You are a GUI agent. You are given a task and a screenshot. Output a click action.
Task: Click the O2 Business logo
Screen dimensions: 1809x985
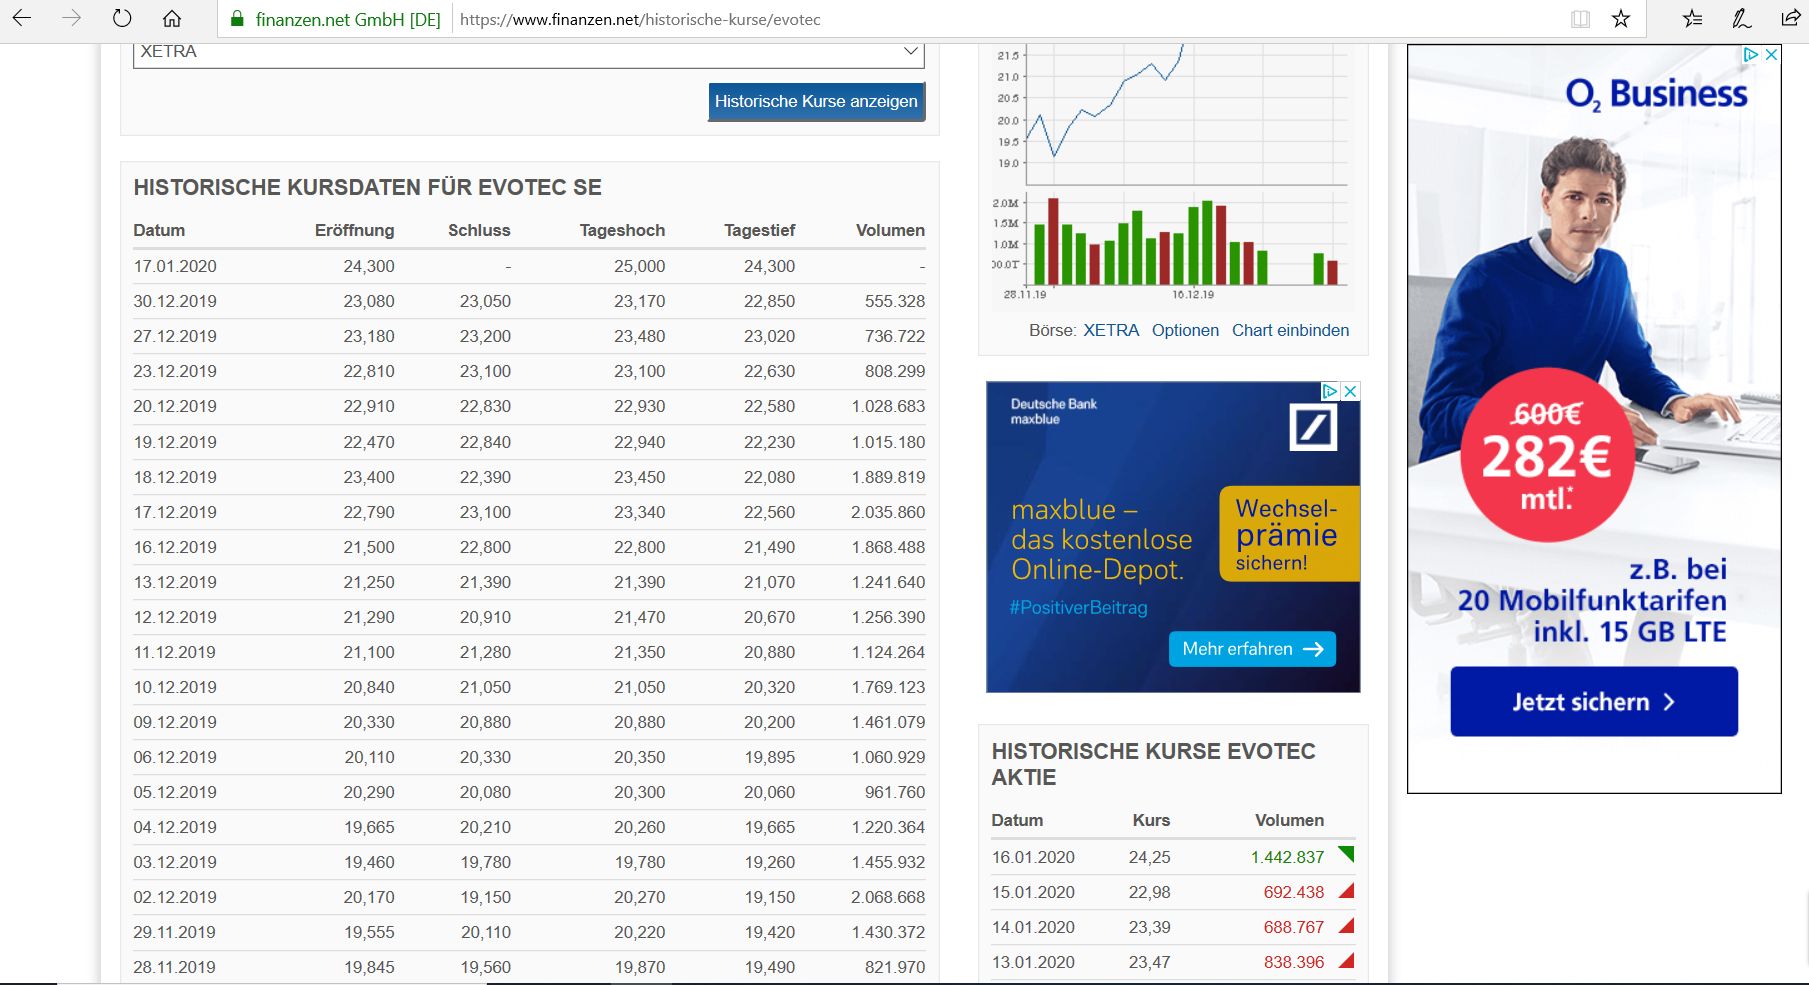[x=1656, y=94]
